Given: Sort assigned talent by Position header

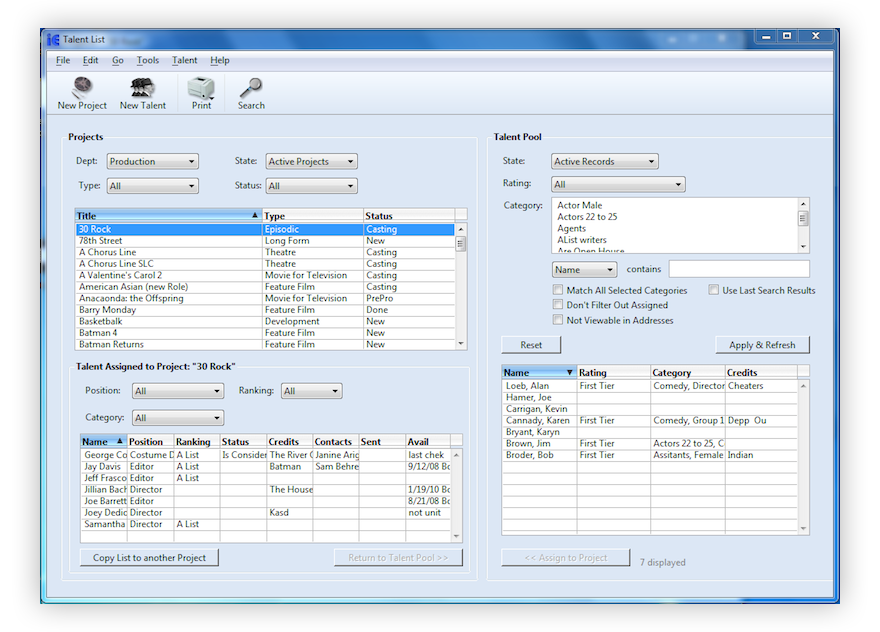Looking at the screenshot, I should (150, 441).
